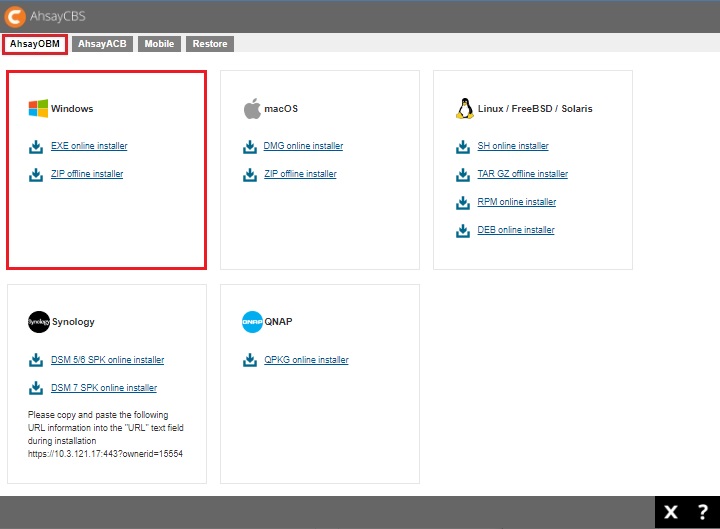Open the help question mark icon
This screenshot has height=529, width=720.
pos(702,512)
